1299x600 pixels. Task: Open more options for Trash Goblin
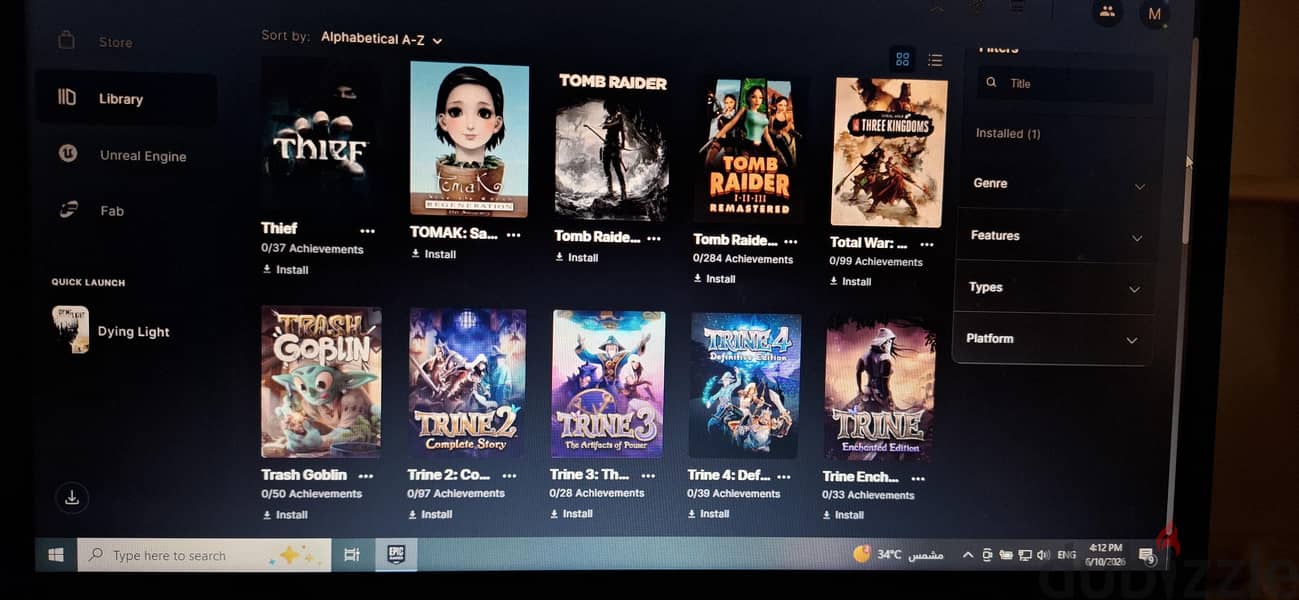(366, 476)
